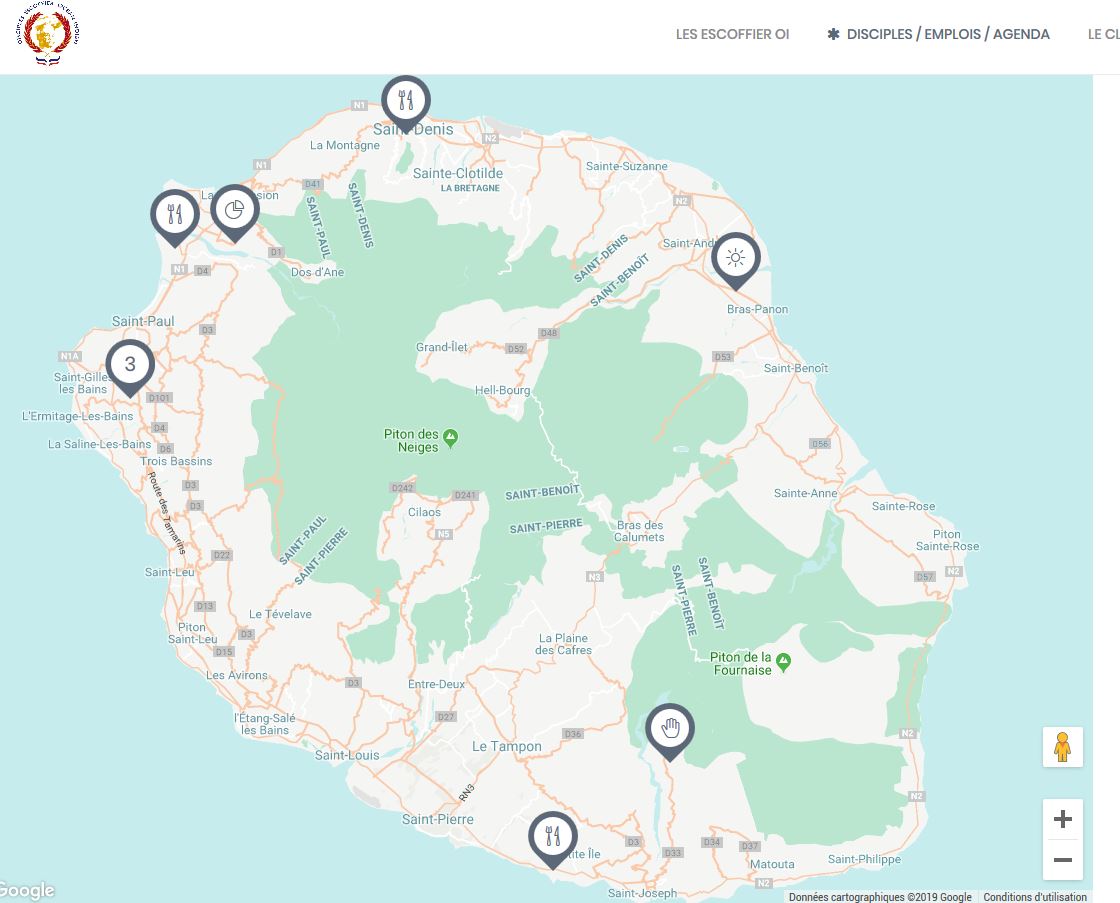The image size is (1120, 903).
Task: Click the Les Avirons label
Action: [x=236, y=676]
